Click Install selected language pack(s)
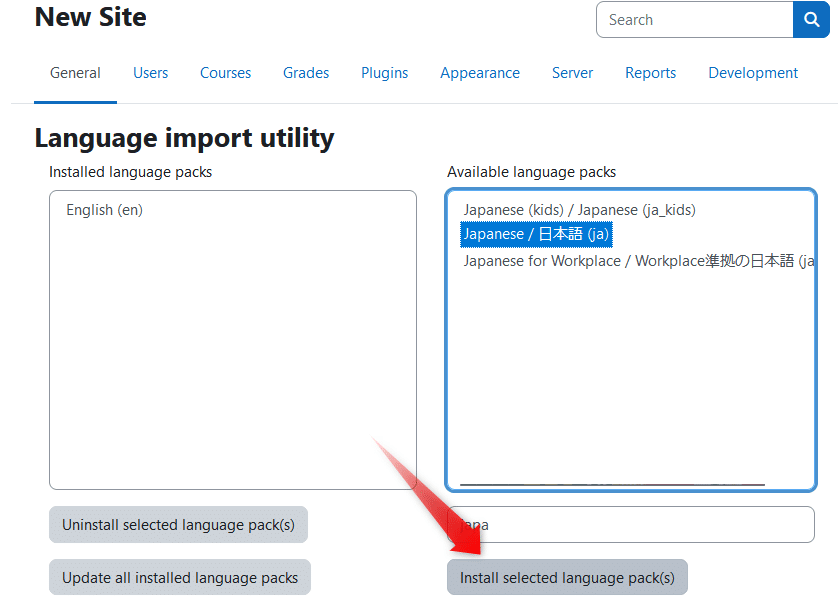This screenshot has height=615, width=838. [x=567, y=578]
